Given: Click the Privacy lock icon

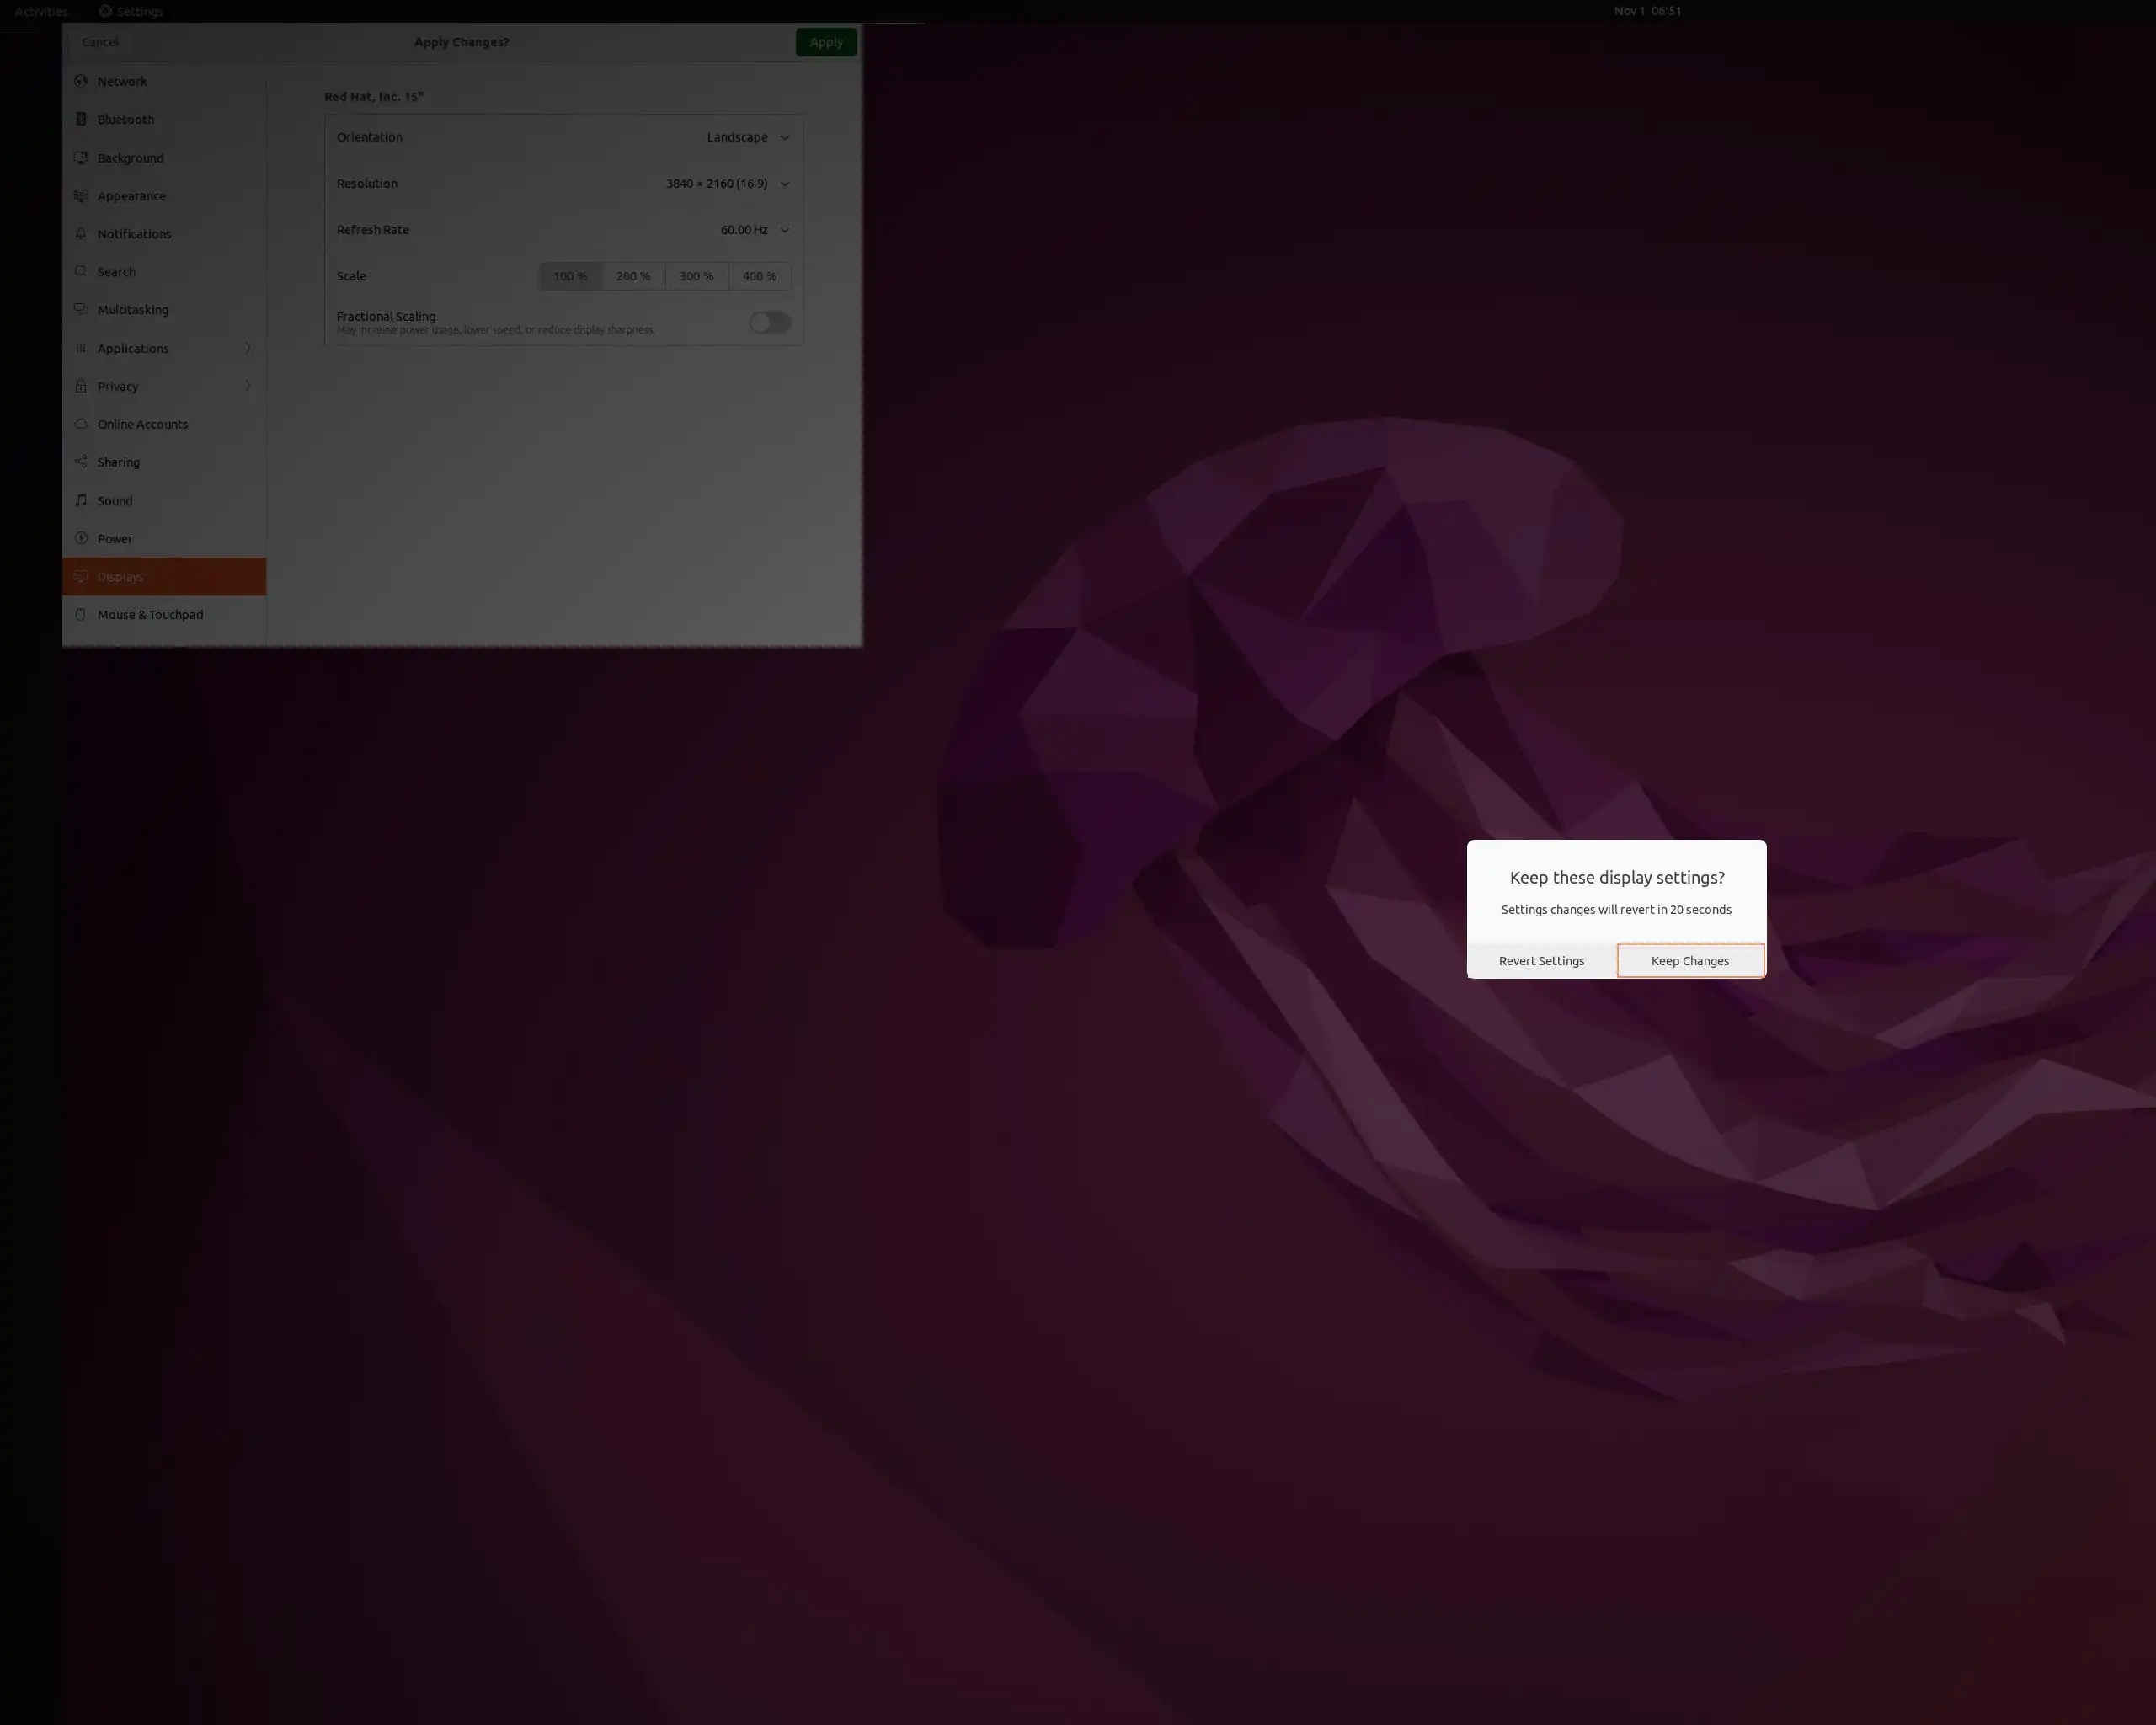Looking at the screenshot, I should click(81, 386).
